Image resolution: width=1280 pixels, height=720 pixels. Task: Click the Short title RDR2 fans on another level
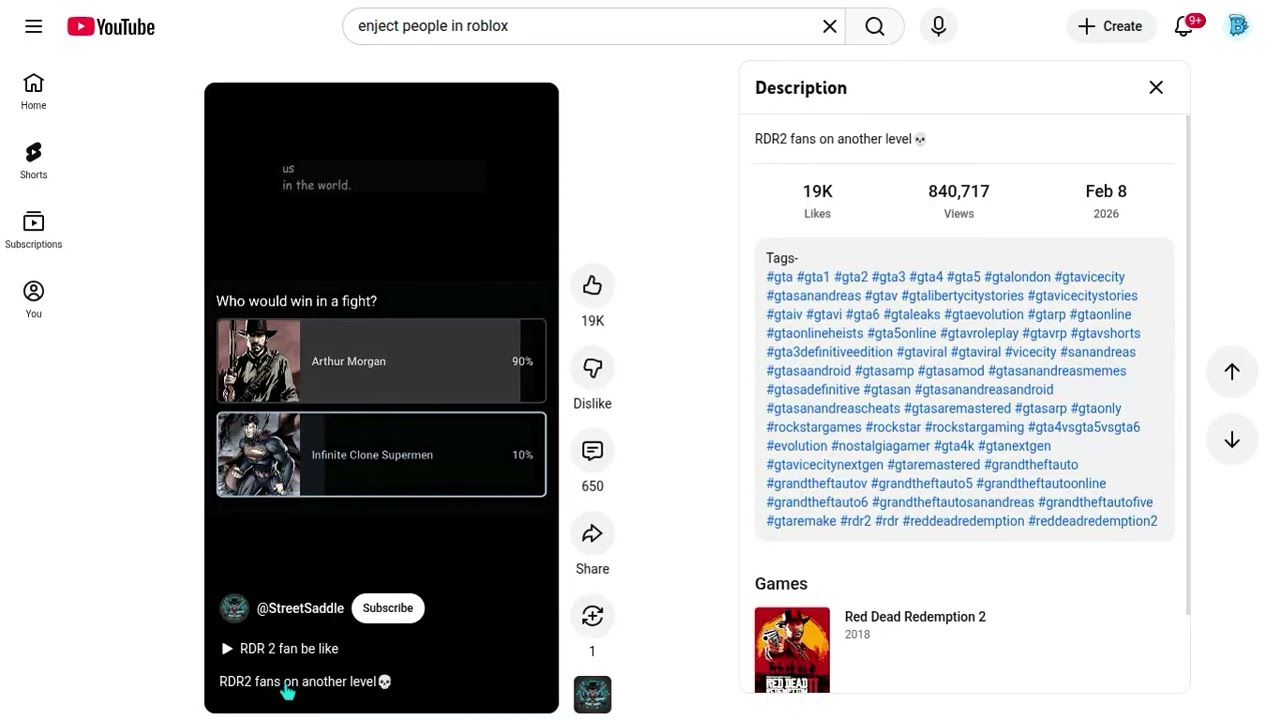[x=305, y=682]
